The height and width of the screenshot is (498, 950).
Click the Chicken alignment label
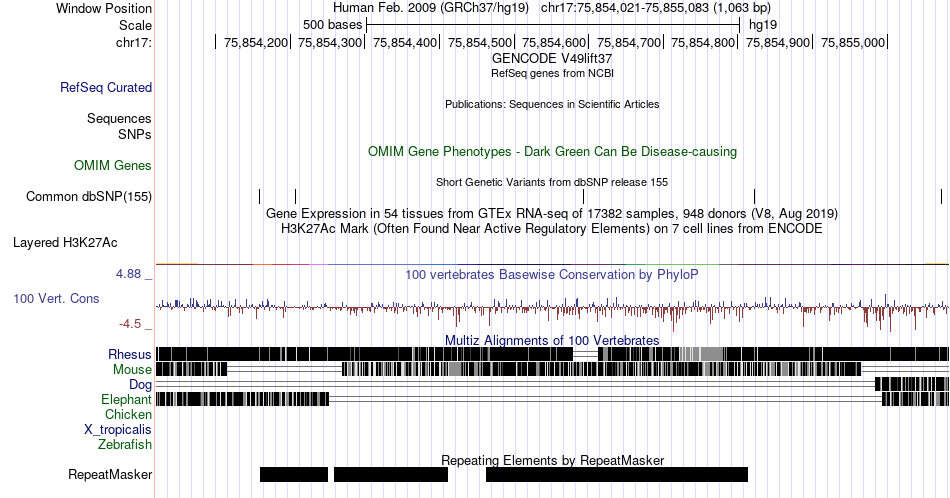tap(128, 414)
